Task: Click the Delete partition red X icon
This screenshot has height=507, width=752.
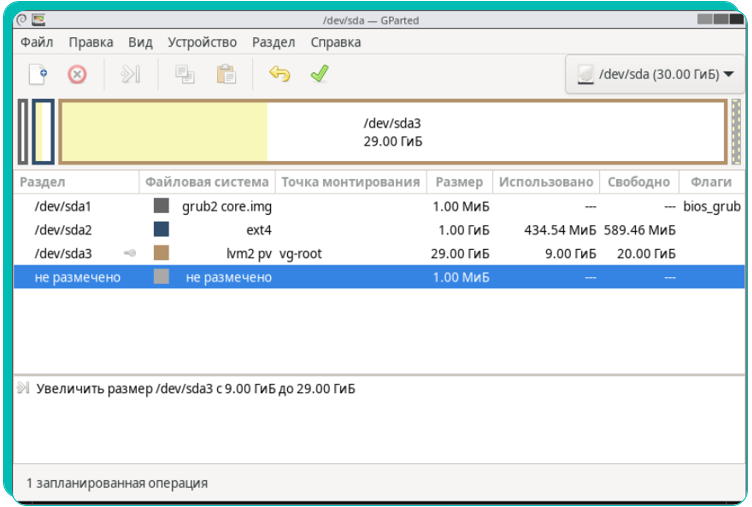Action: 77,74
